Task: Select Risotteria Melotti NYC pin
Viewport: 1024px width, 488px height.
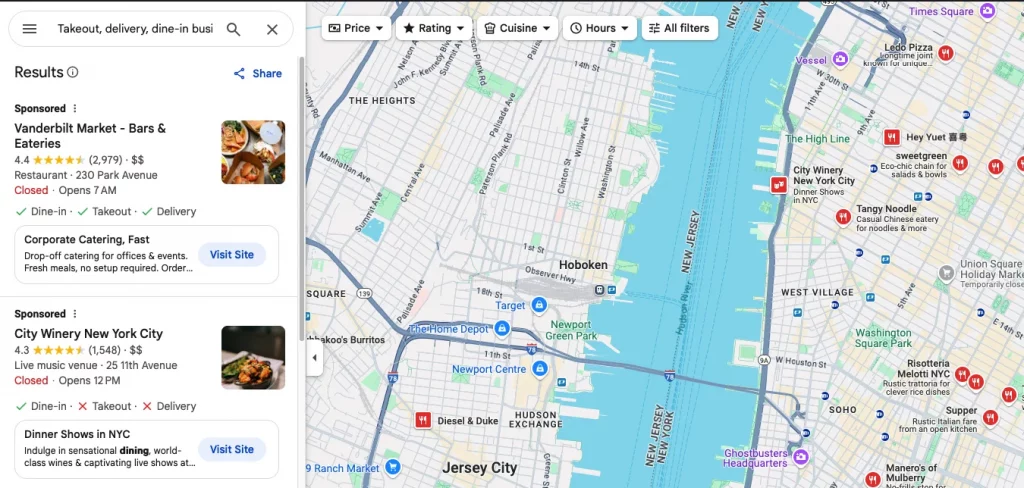Action: pos(961,374)
